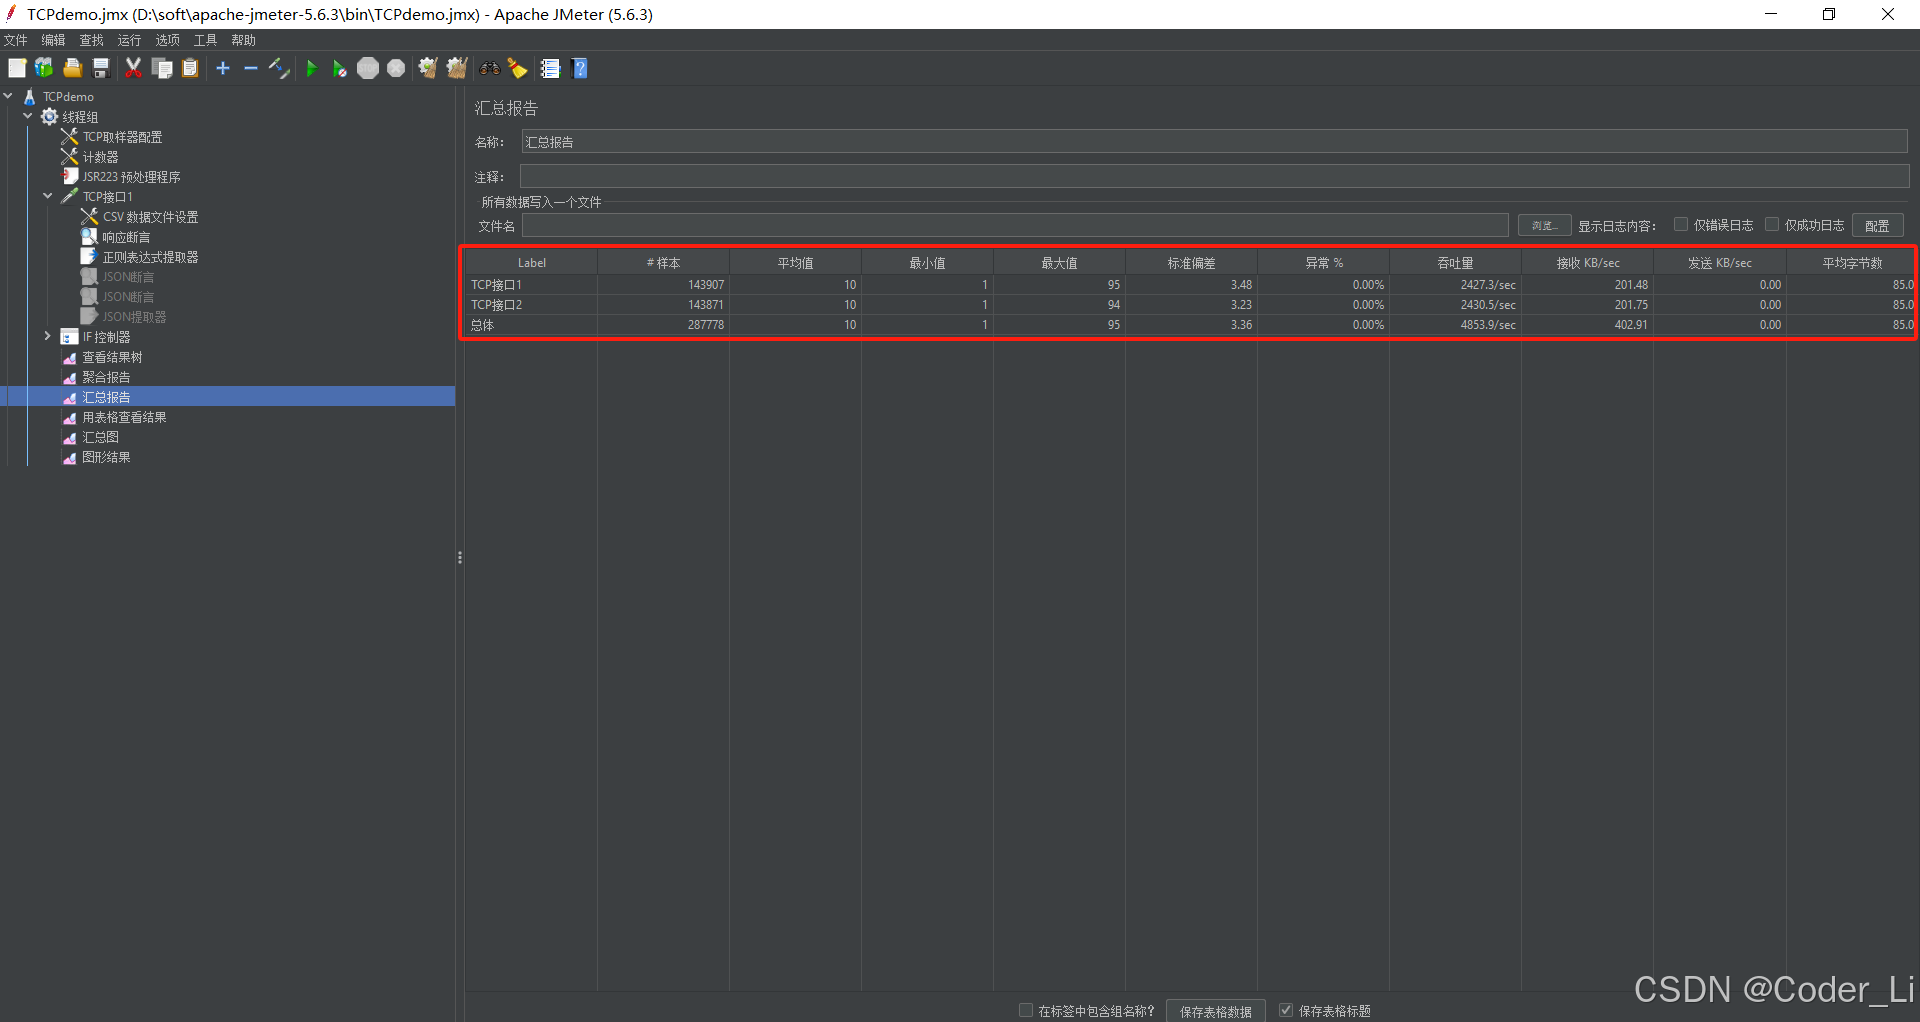The height and width of the screenshot is (1022, 1920).
Task: Click the TCP接口2 row label cell
Action: click(531, 305)
